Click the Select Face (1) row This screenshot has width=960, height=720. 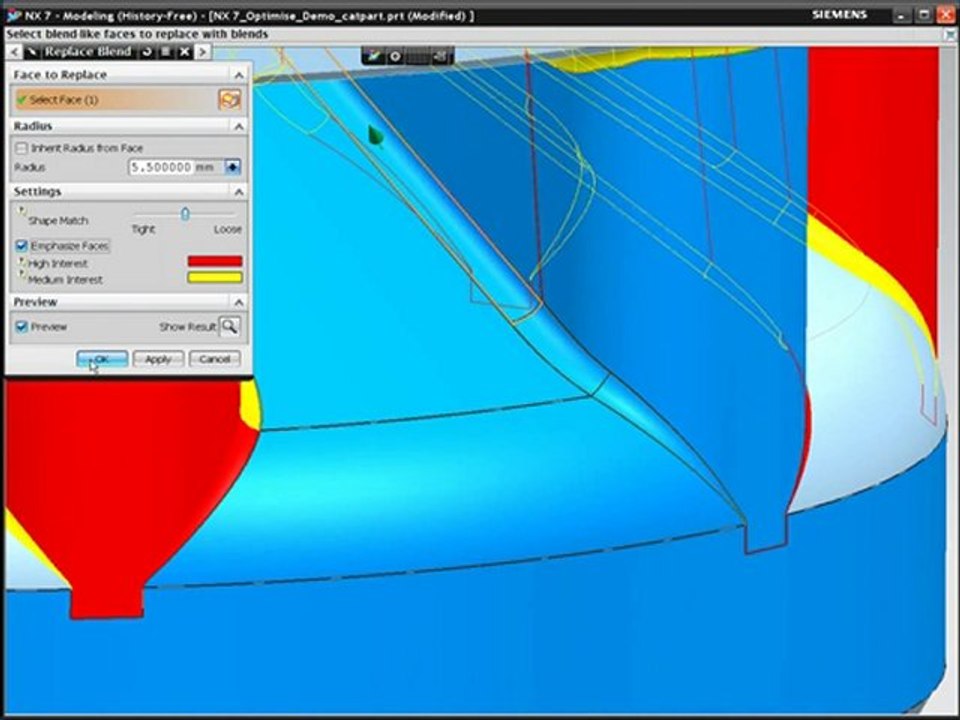(x=116, y=99)
